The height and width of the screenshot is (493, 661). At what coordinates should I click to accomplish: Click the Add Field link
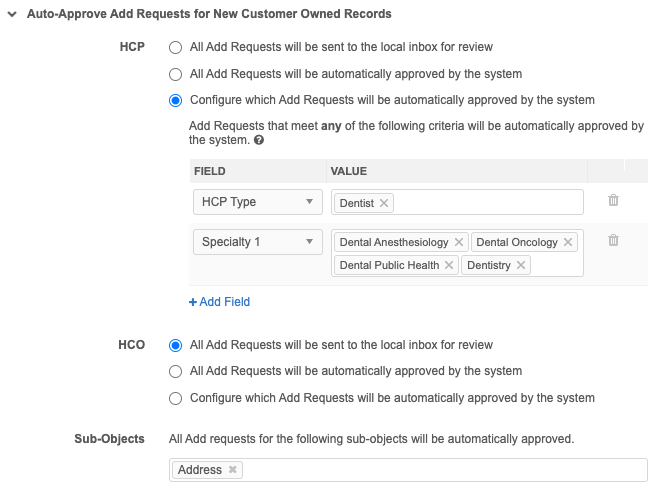[219, 301]
